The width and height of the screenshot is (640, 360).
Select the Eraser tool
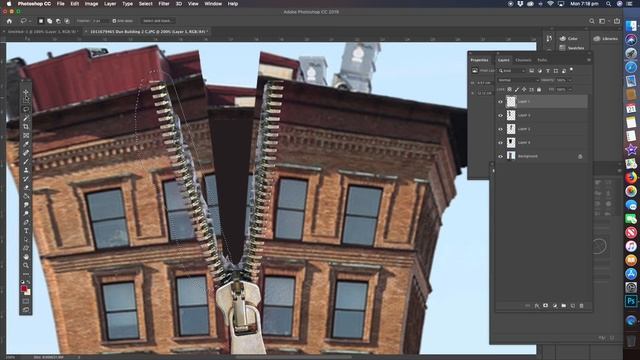click(26, 187)
